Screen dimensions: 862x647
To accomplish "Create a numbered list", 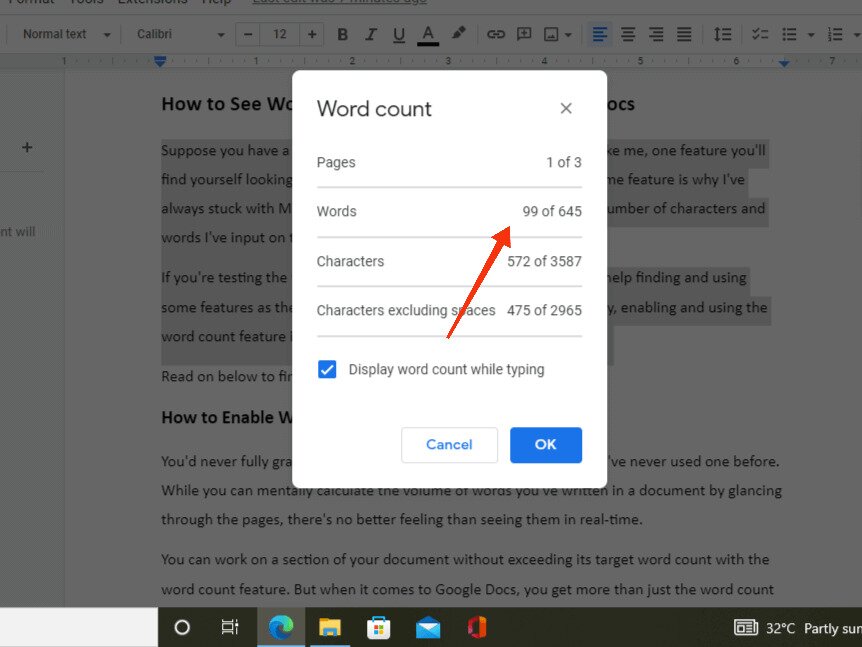I will (x=835, y=35).
